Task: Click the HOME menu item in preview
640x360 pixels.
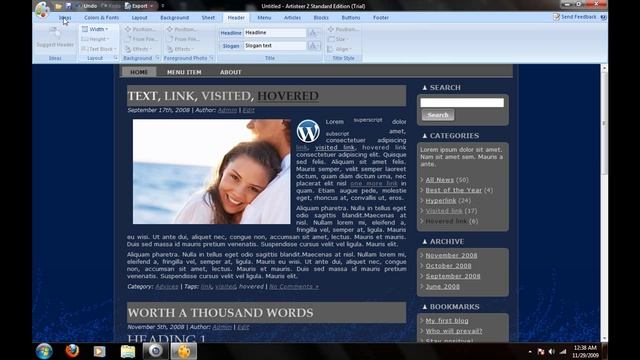Action: click(x=139, y=72)
